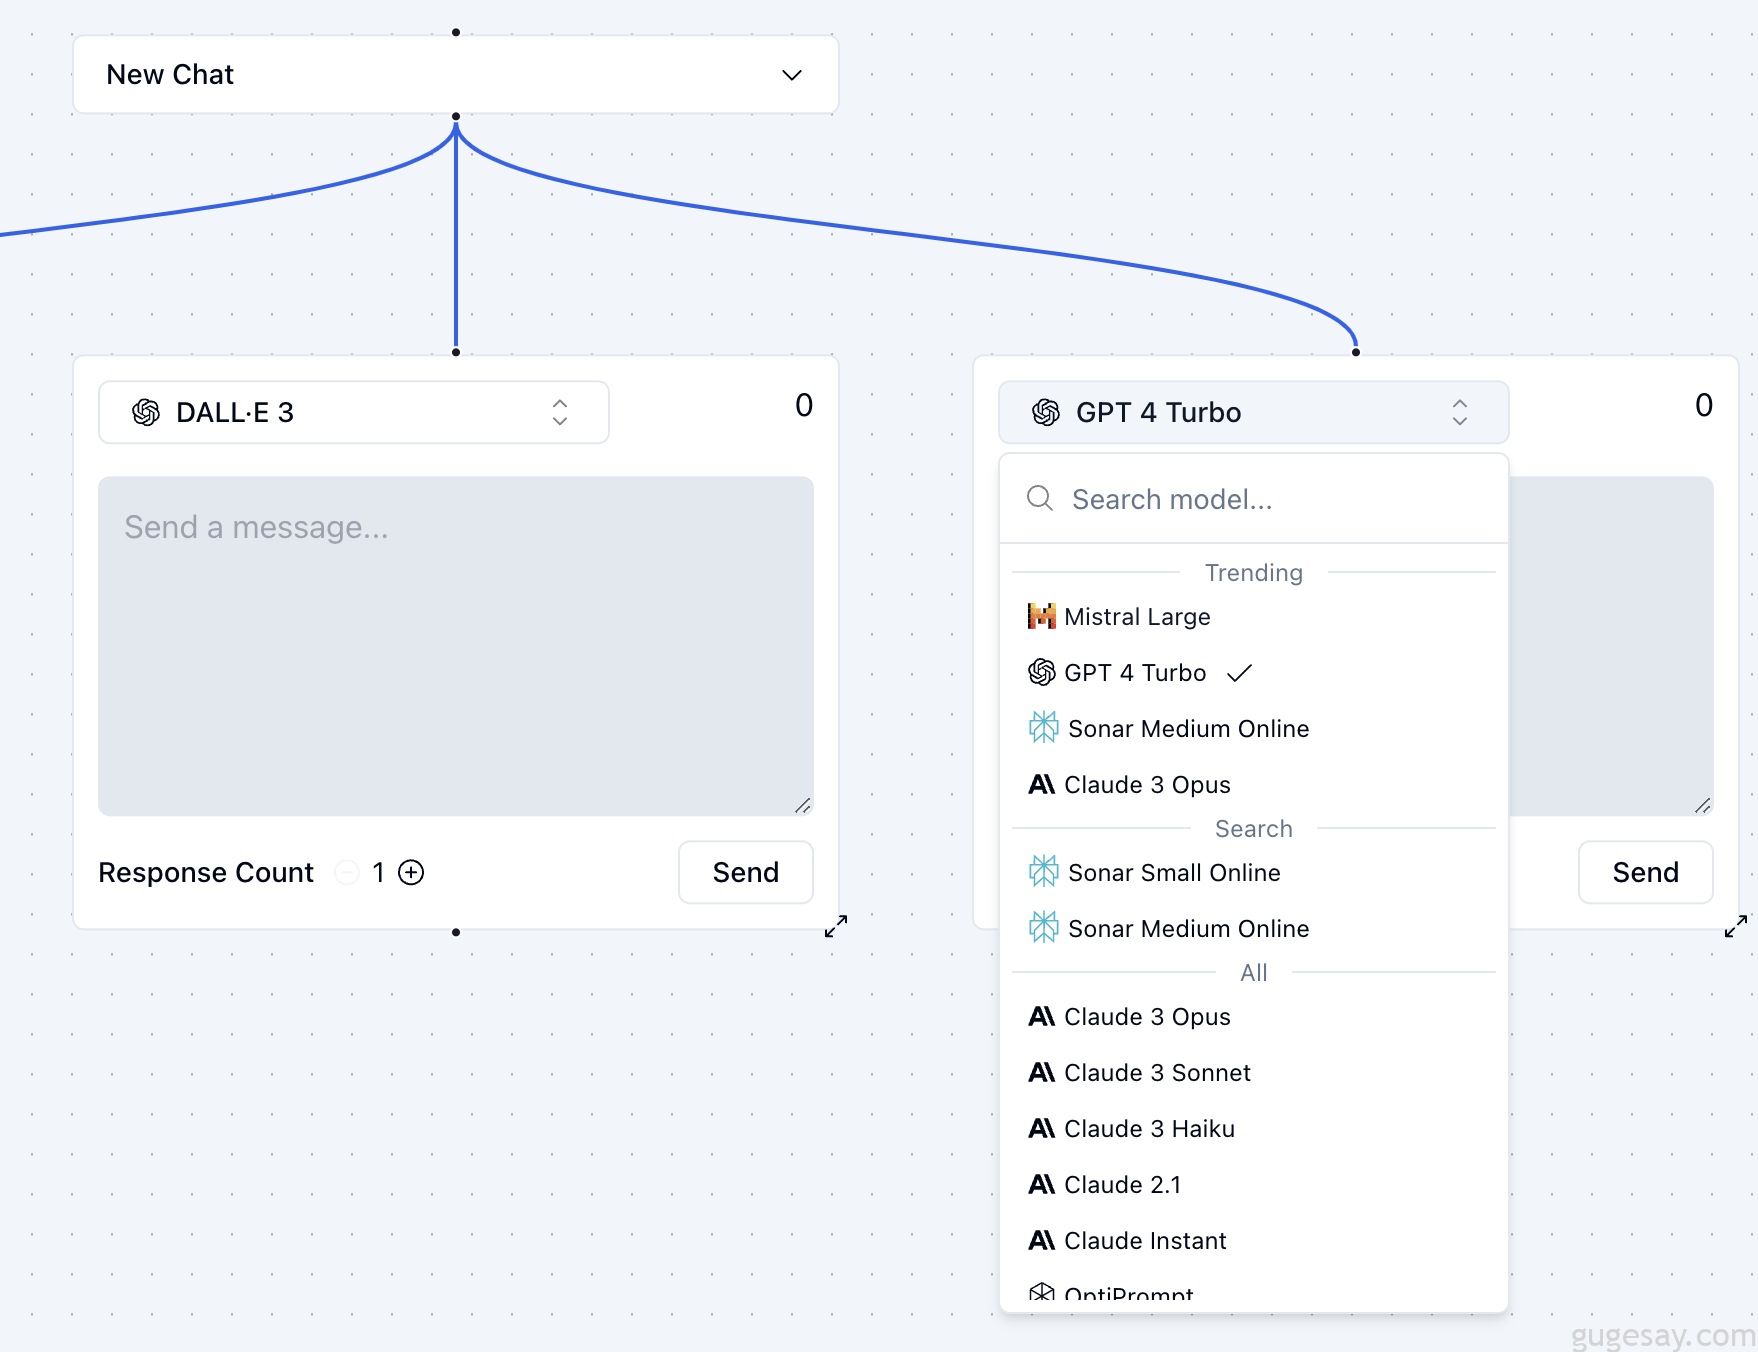Image resolution: width=1758 pixels, height=1352 pixels.
Task: Click Send in the GPT 4 Turbo card
Action: (x=1646, y=873)
